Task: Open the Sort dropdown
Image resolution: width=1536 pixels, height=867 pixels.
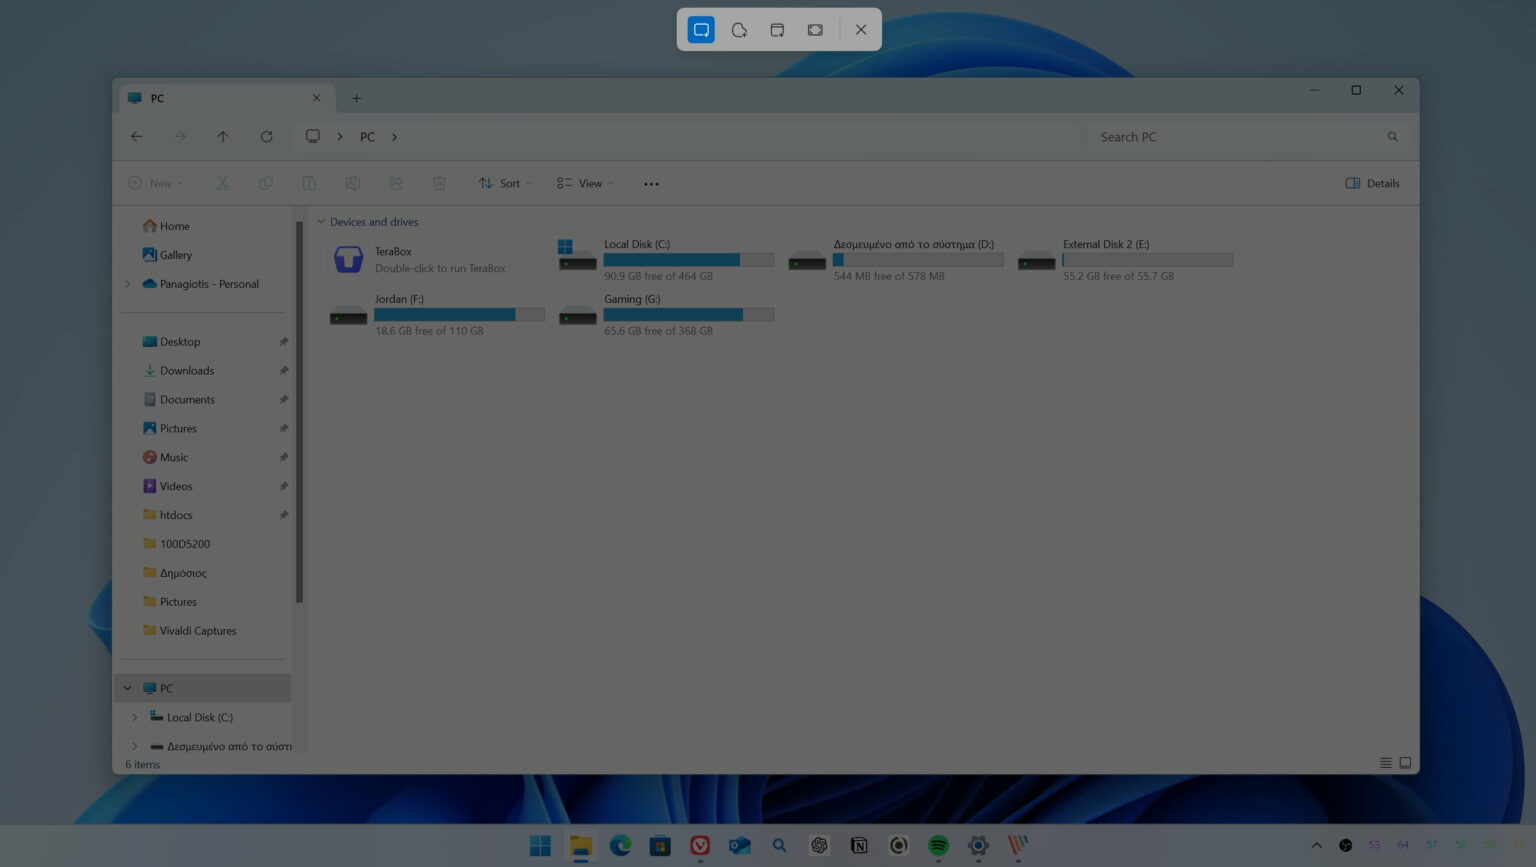Action: tap(505, 183)
